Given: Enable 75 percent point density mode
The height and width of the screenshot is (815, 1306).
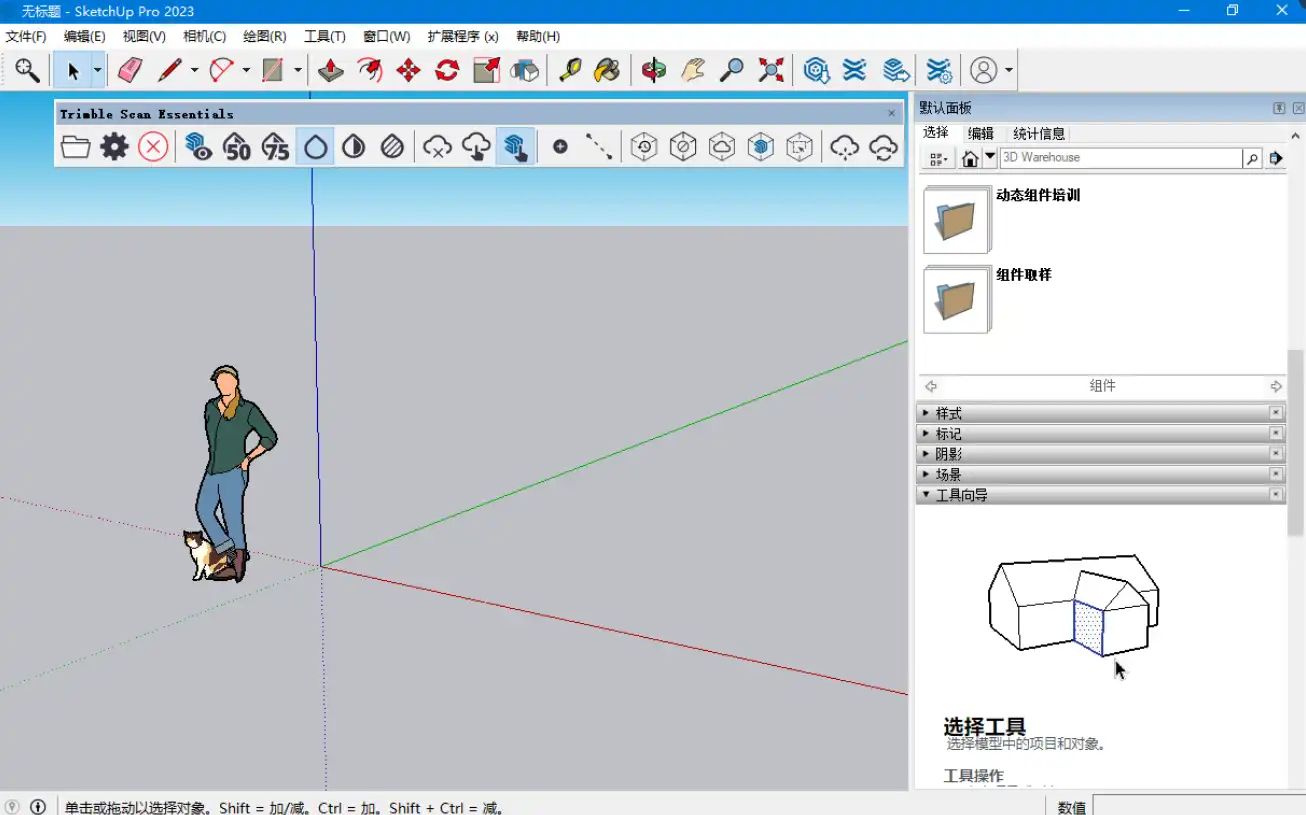Looking at the screenshot, I should pos(276,146).
